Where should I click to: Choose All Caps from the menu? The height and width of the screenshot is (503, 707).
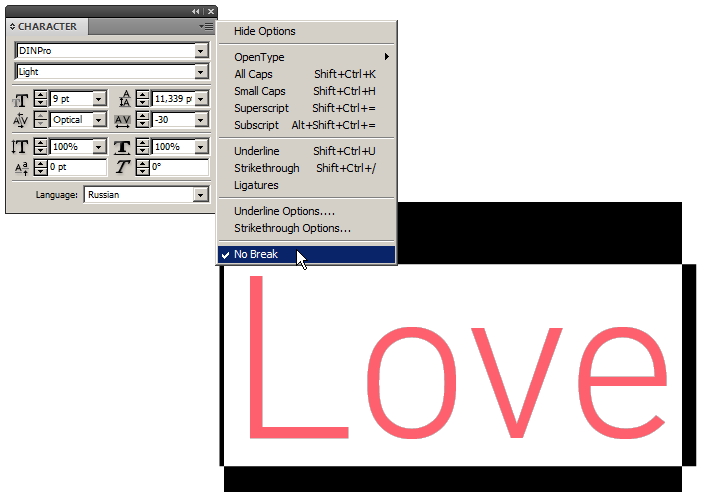coord(307,74)
